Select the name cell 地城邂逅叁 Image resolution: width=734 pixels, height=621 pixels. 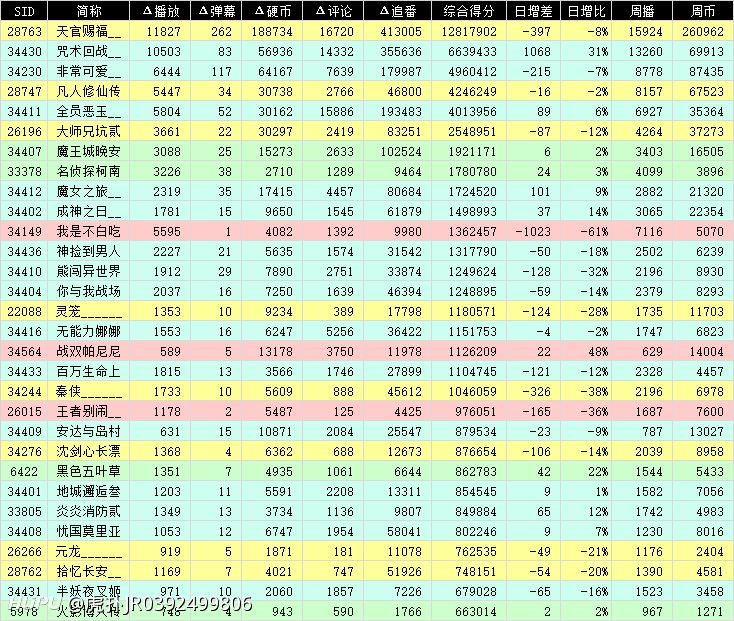click(x=88, y=491)
